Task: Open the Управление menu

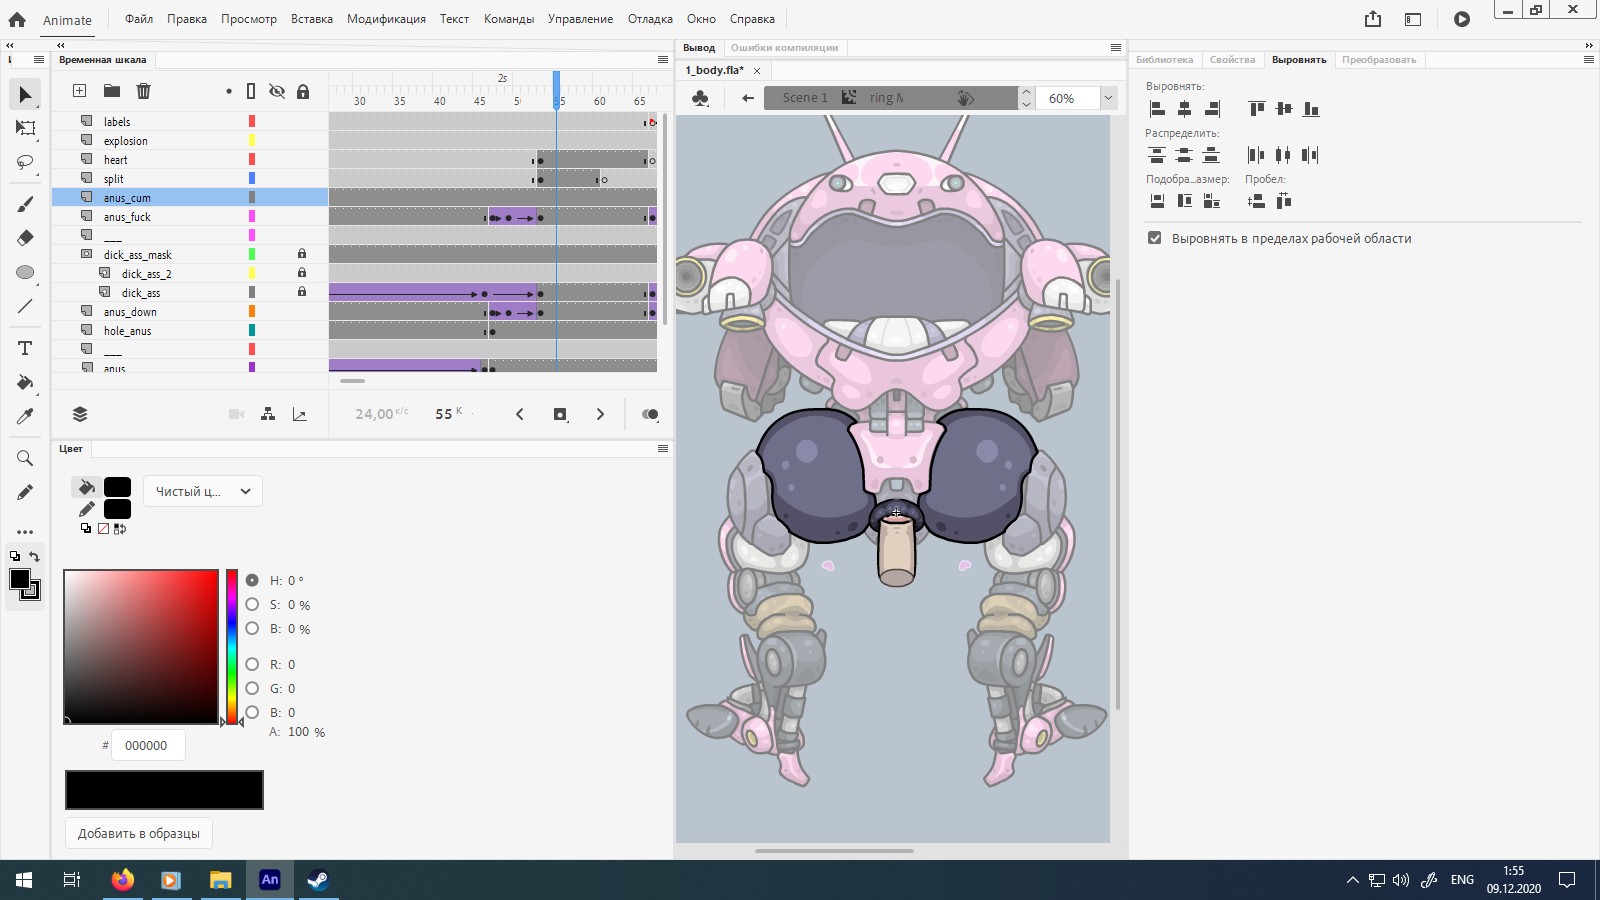Action: pyautogui.click(x=580, y=19)
